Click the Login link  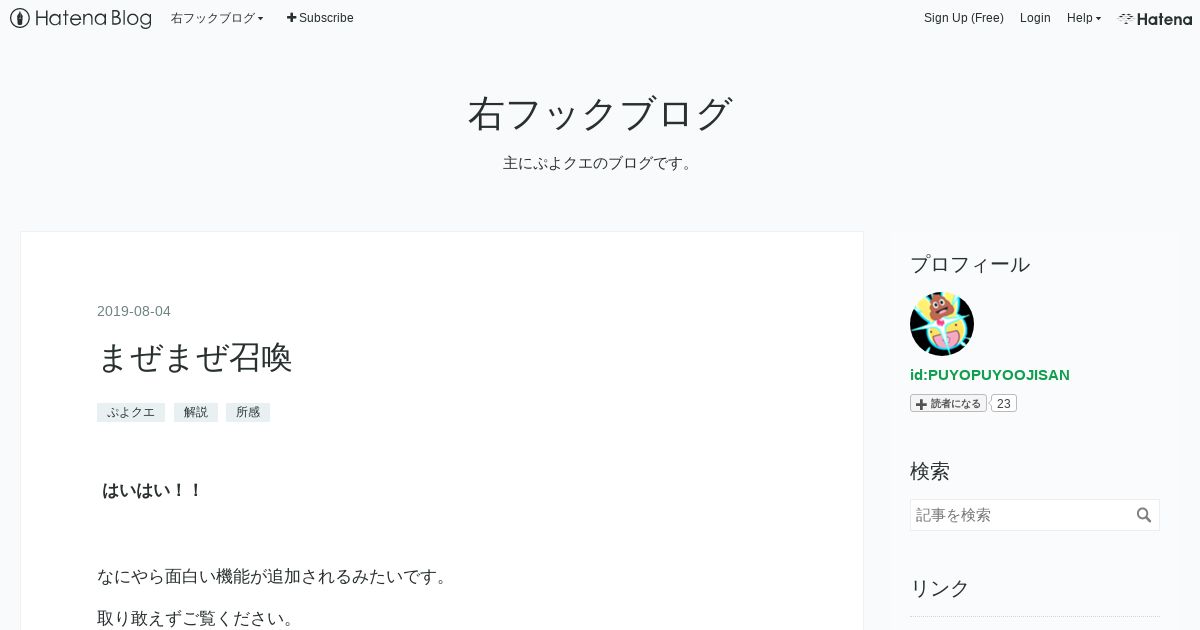(x=1035, y=18)
